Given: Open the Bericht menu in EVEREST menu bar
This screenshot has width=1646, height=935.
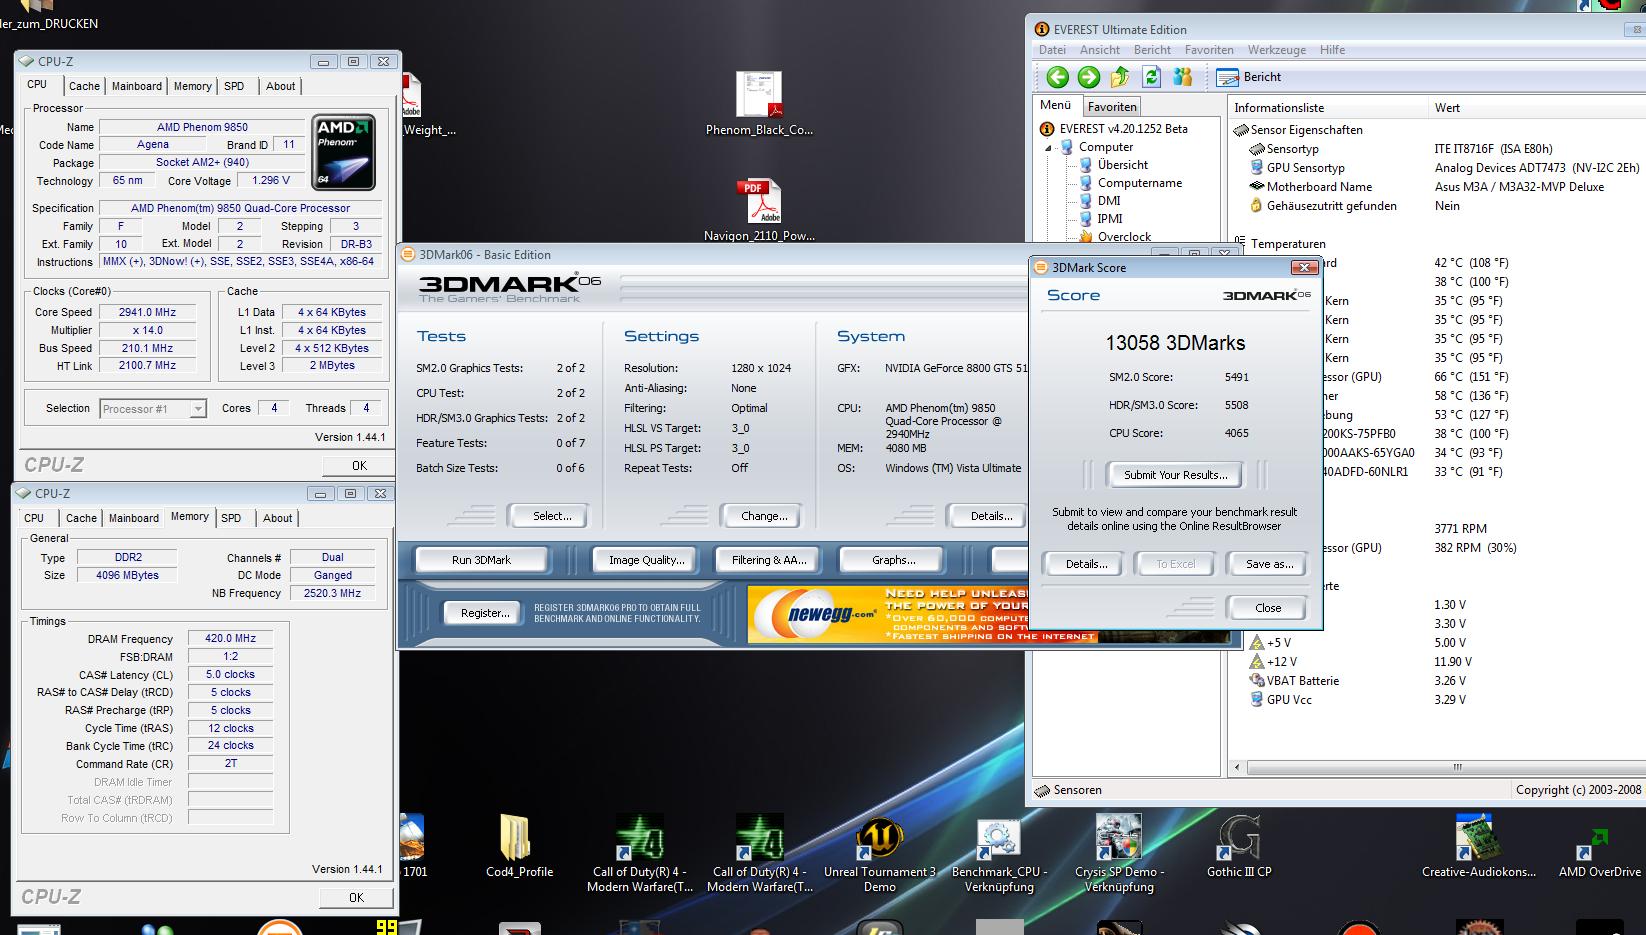Looking at the screenshot, I should [x=1152, y=50].
